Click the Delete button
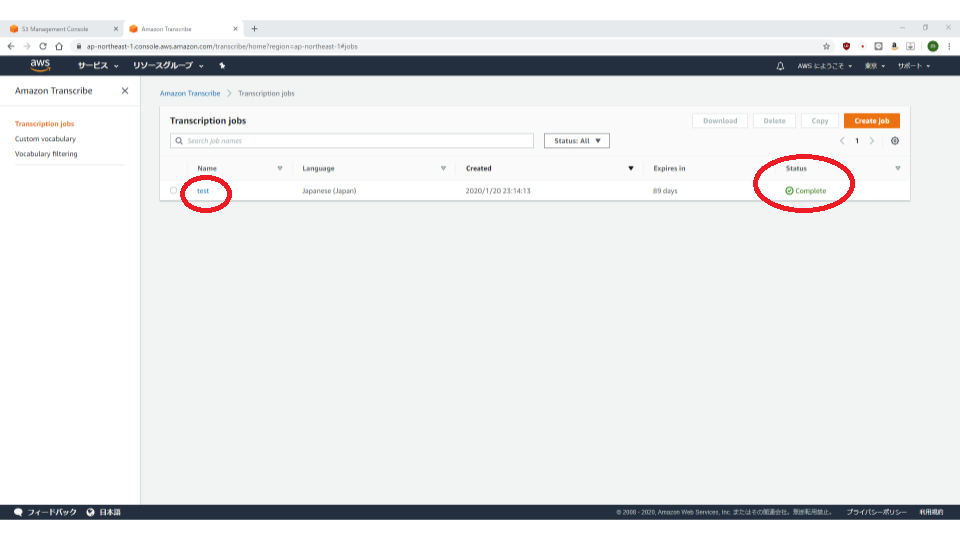The height and width of the screenshot is (540, 960). tap(774, 121)
